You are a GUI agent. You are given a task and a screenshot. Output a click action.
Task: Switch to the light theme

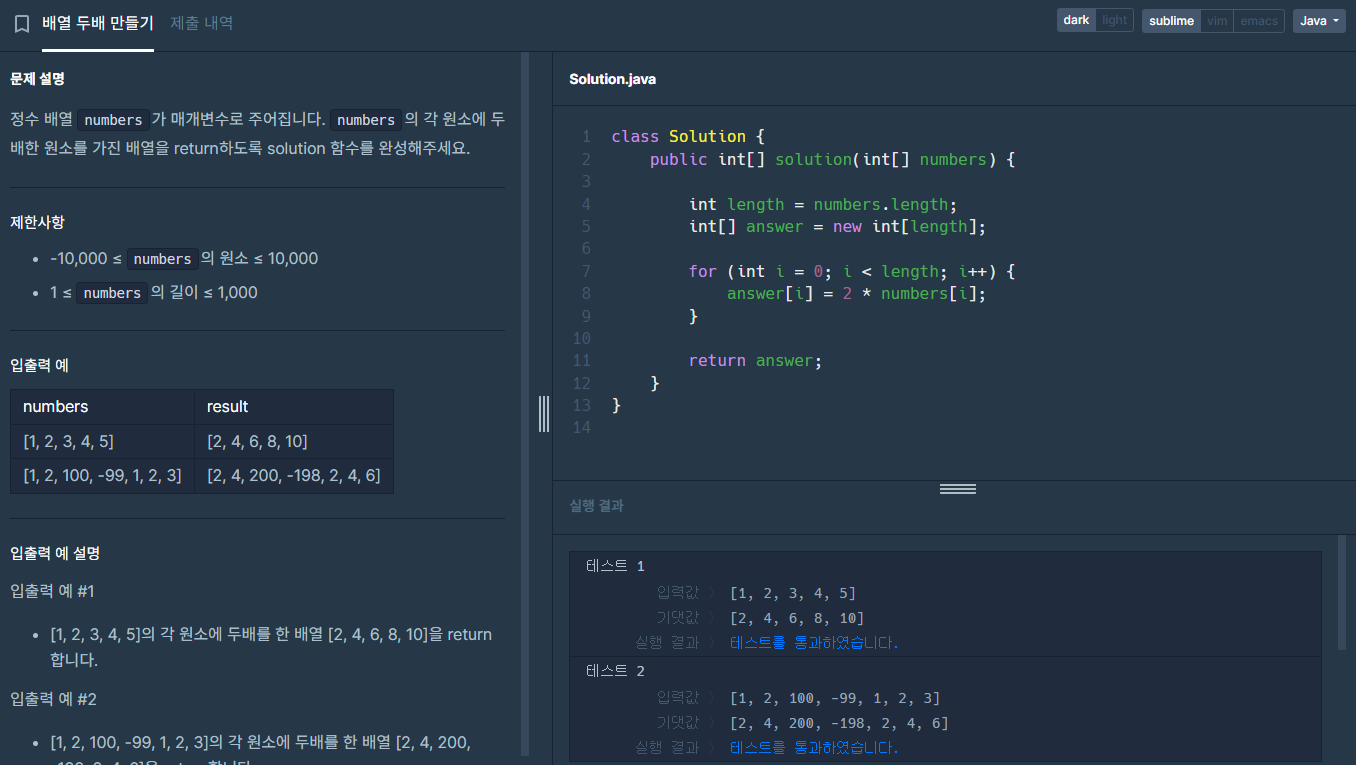coord(1115,19)
